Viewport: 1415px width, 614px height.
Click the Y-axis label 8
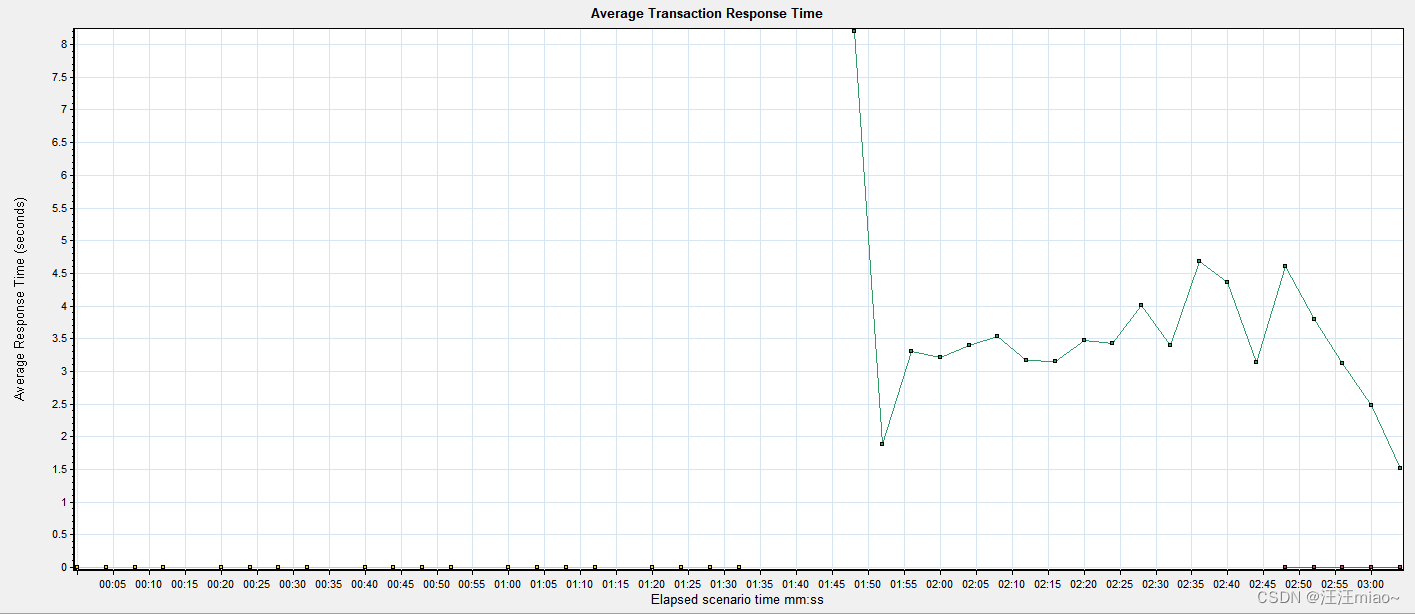tap(63, 44)
